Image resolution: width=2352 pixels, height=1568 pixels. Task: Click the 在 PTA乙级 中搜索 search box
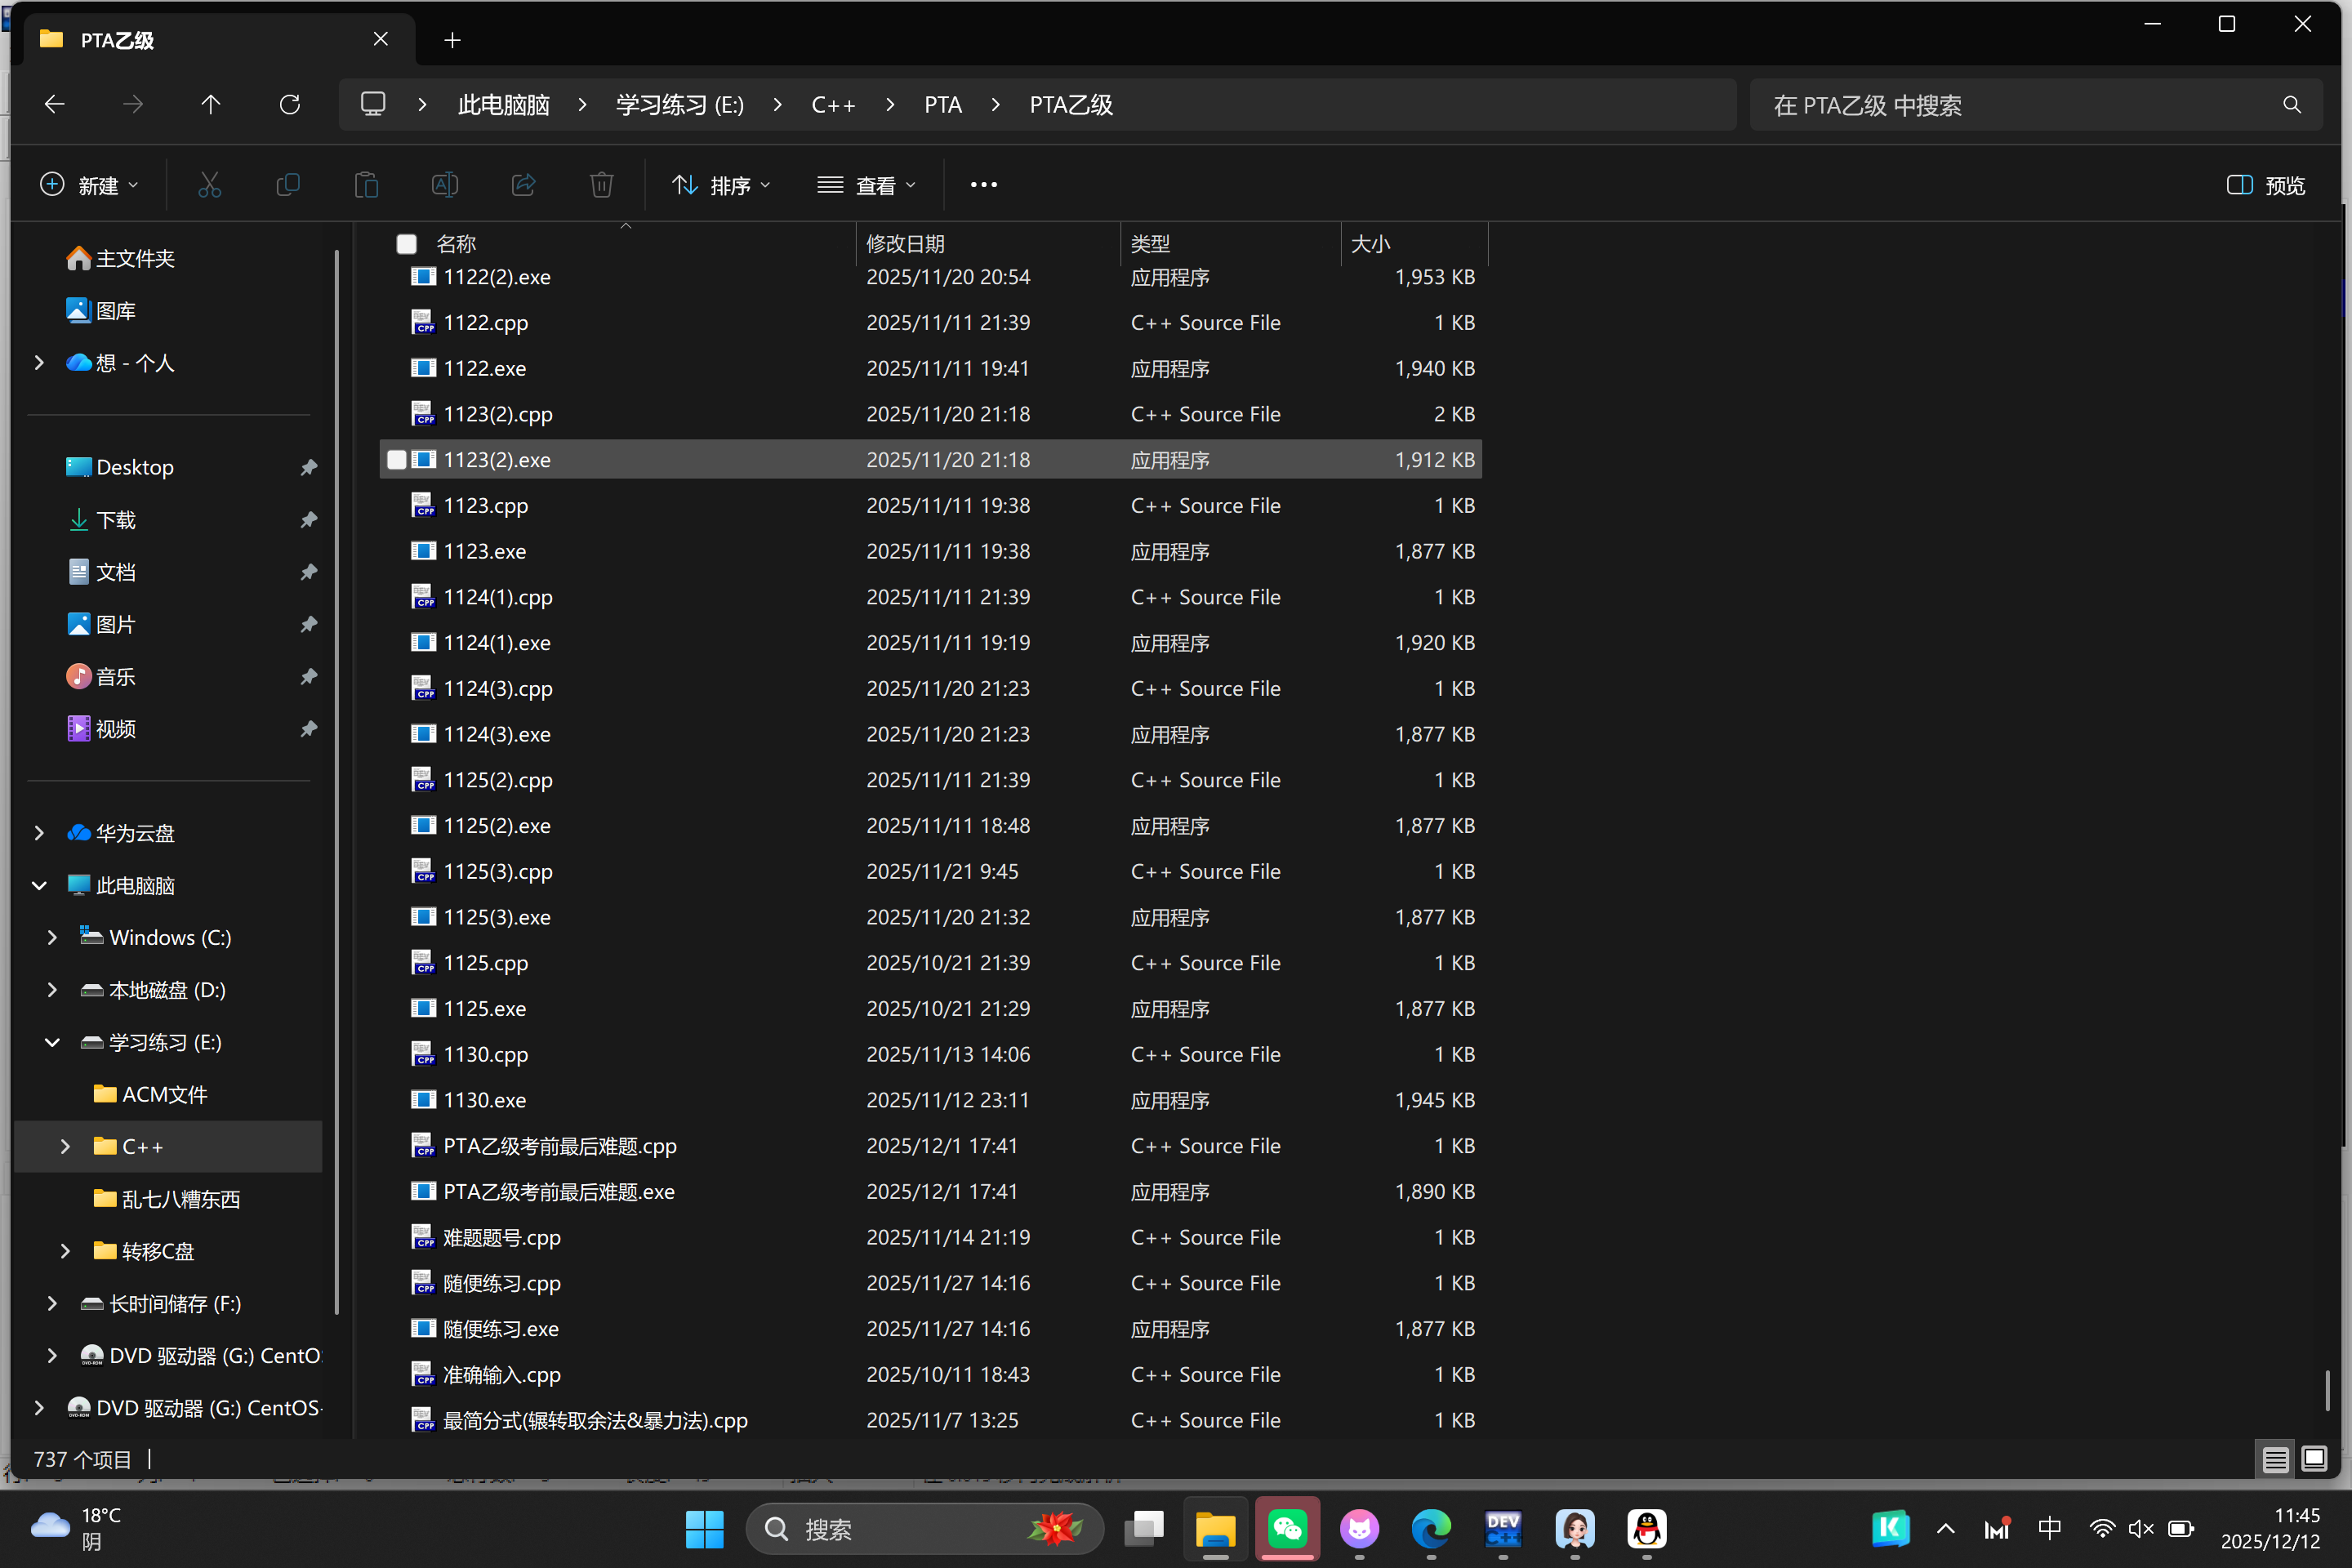pos(2020,105)
